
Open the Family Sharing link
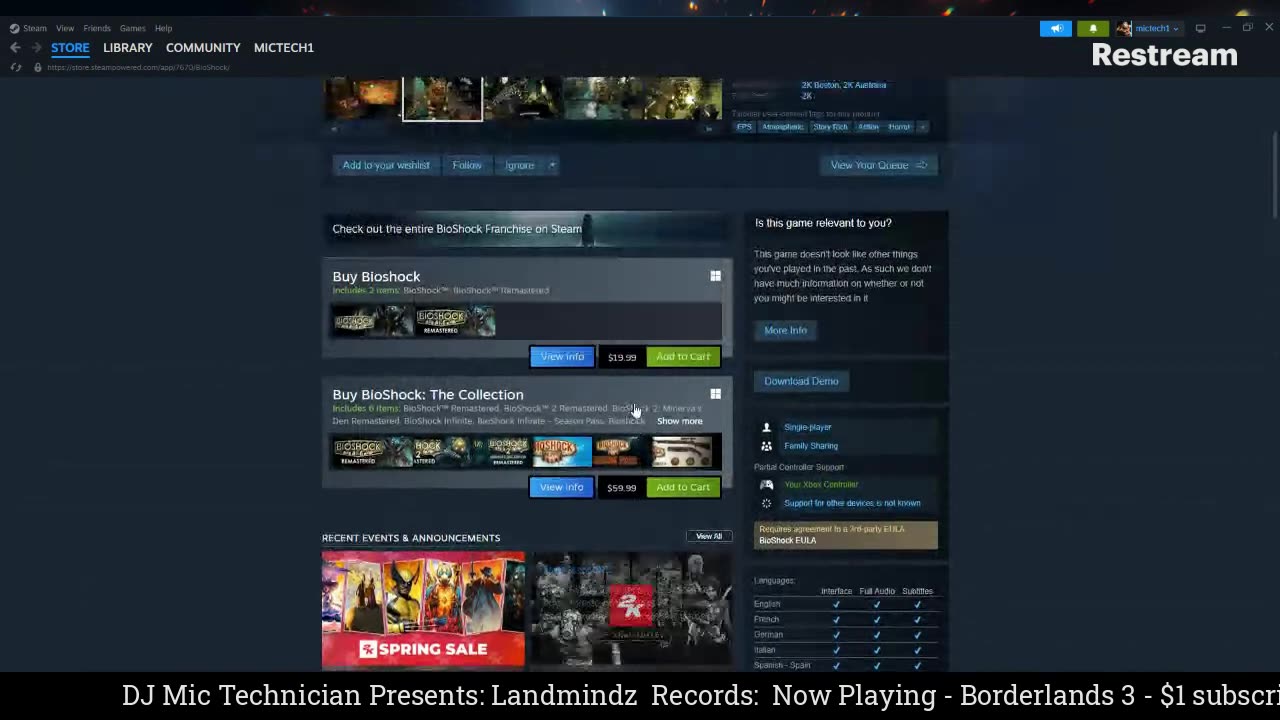point(811,446)
